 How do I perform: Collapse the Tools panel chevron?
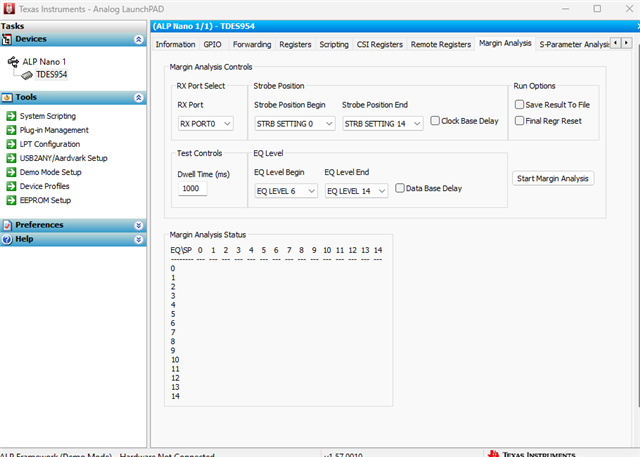(x=138, y=98)
